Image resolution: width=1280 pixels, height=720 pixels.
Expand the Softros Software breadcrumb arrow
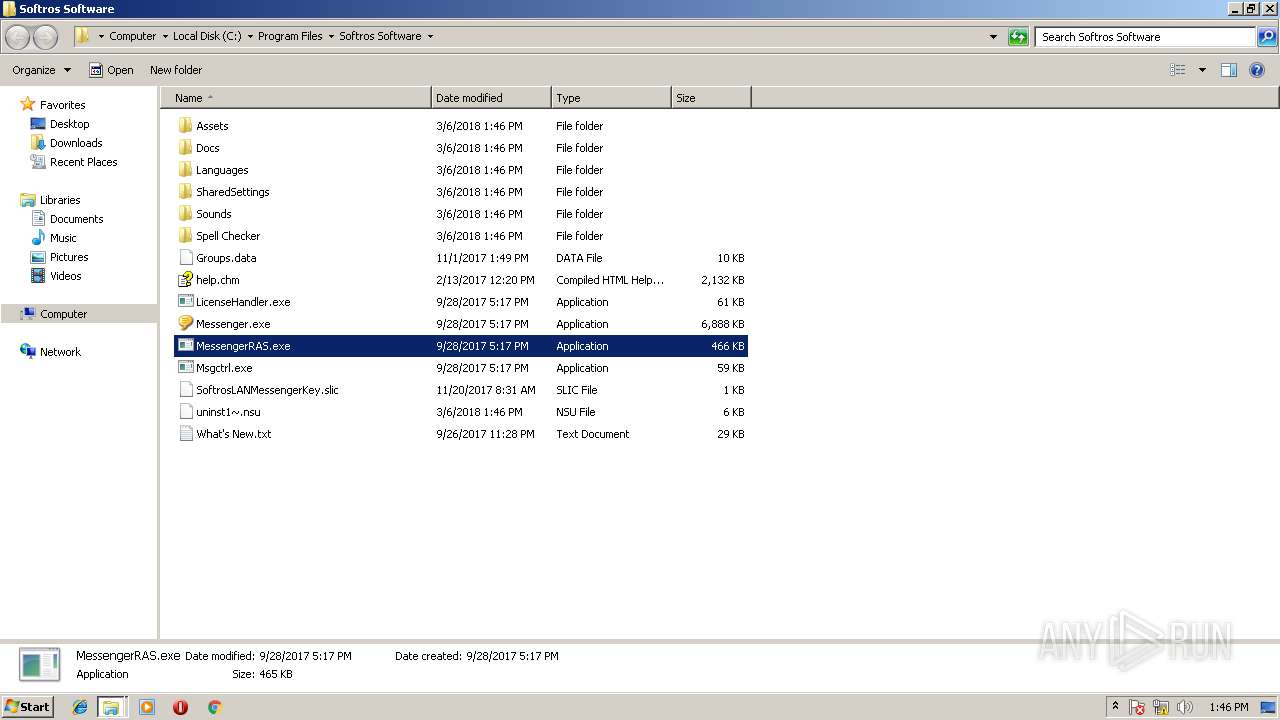click(430, 37)
